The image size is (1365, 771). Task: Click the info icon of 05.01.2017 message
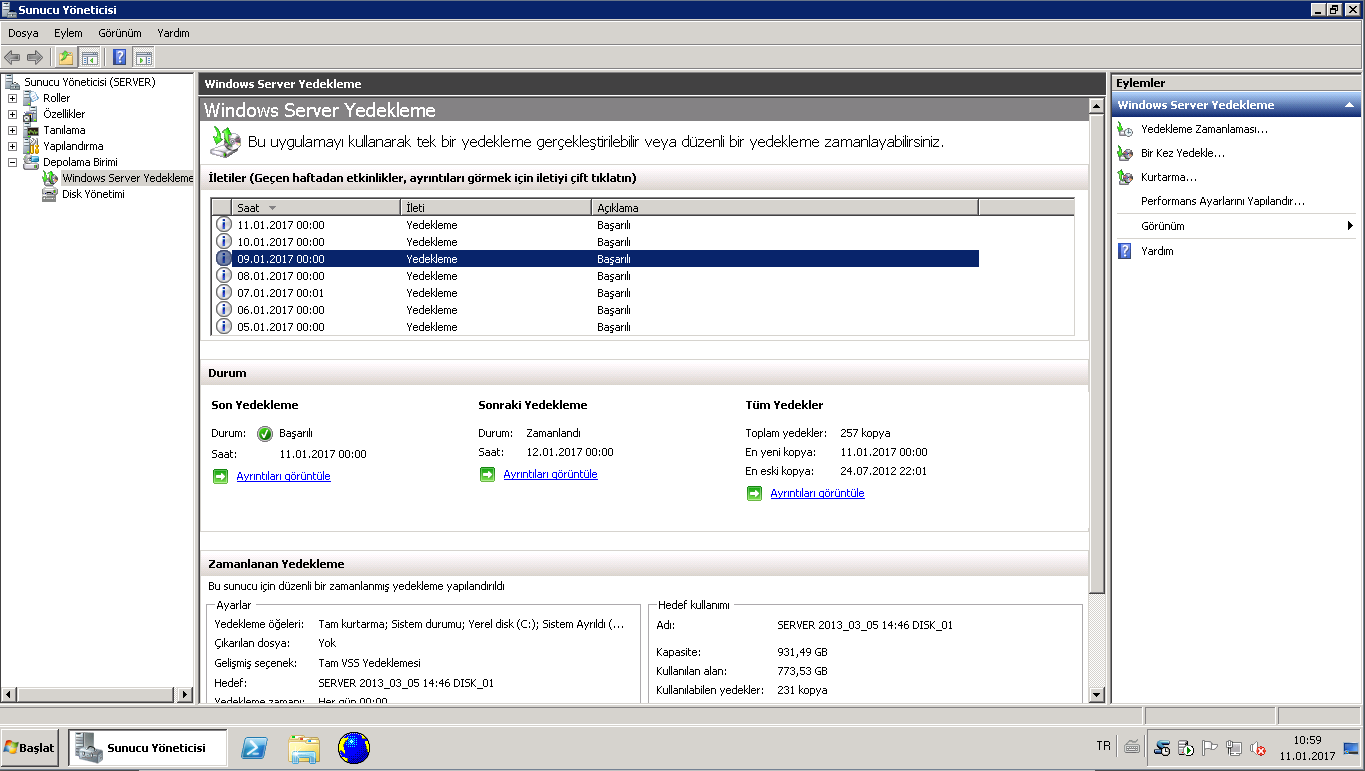[223, 327]
